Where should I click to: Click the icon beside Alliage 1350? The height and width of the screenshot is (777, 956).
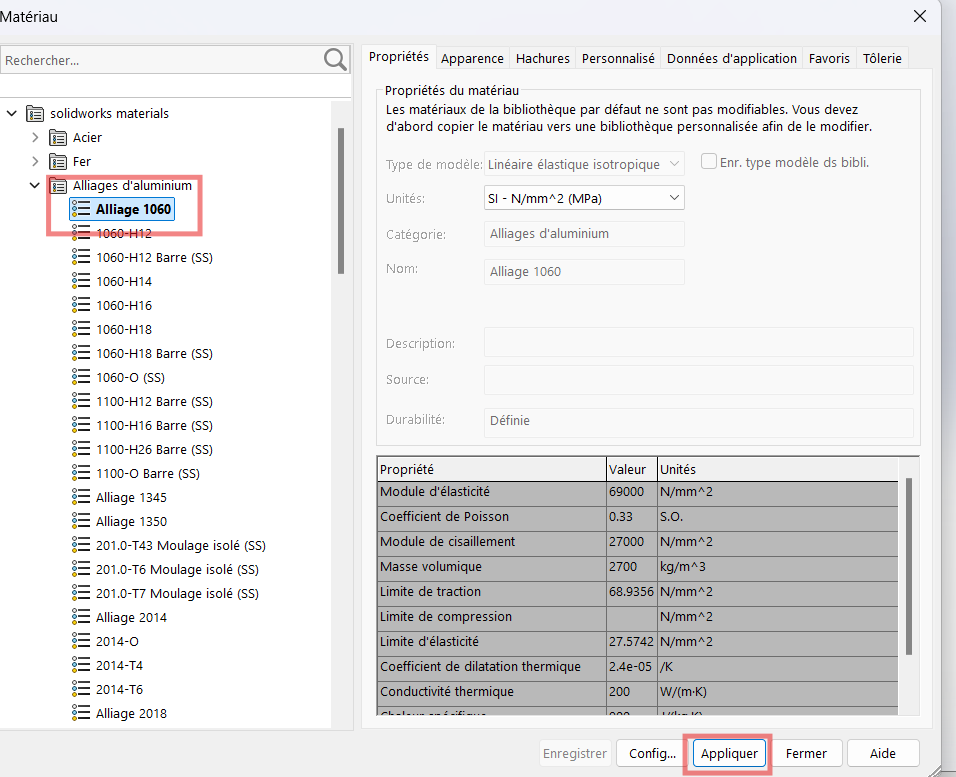tap(80, 521)
